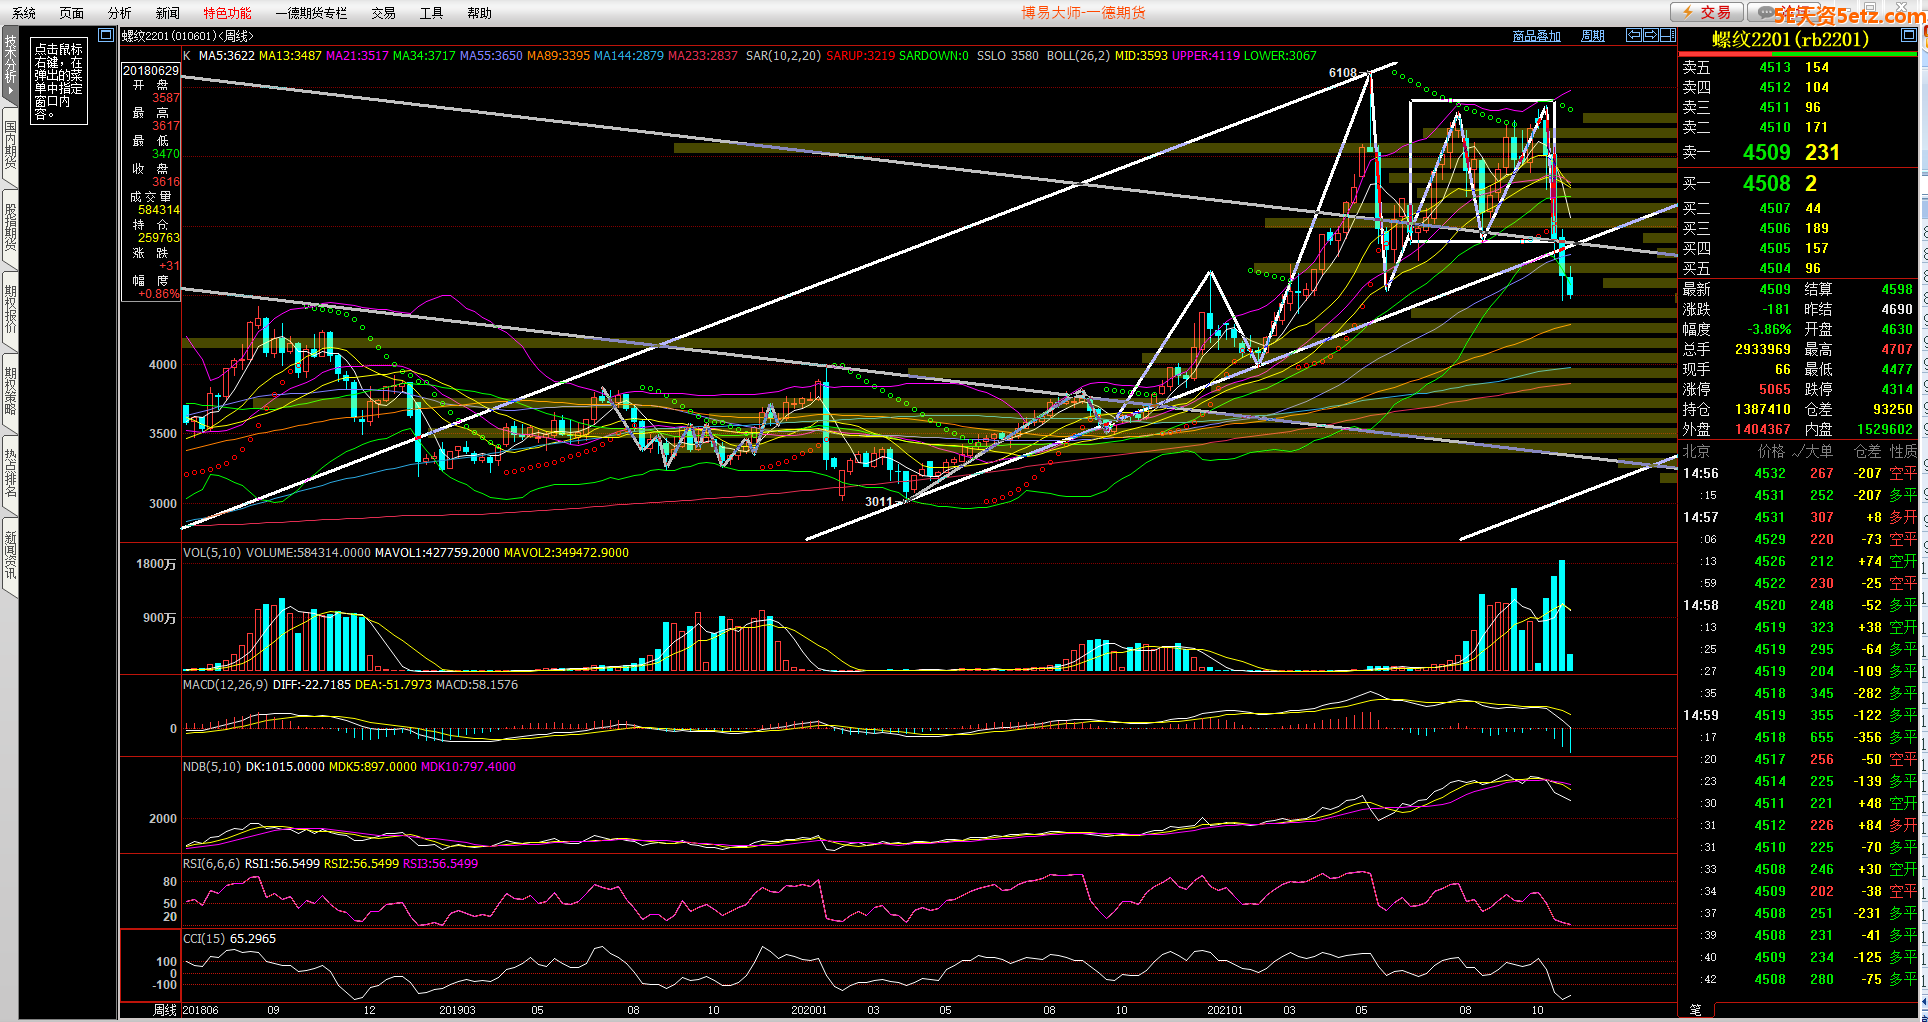Open the 系统 menu
The image size is (1928, 1022).
(x=24, y=13)
